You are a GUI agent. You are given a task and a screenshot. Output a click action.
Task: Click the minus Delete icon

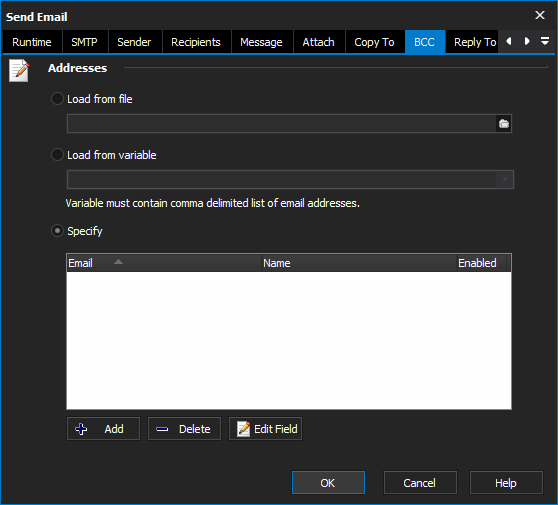pyautogui.click(x=162, y=430)
